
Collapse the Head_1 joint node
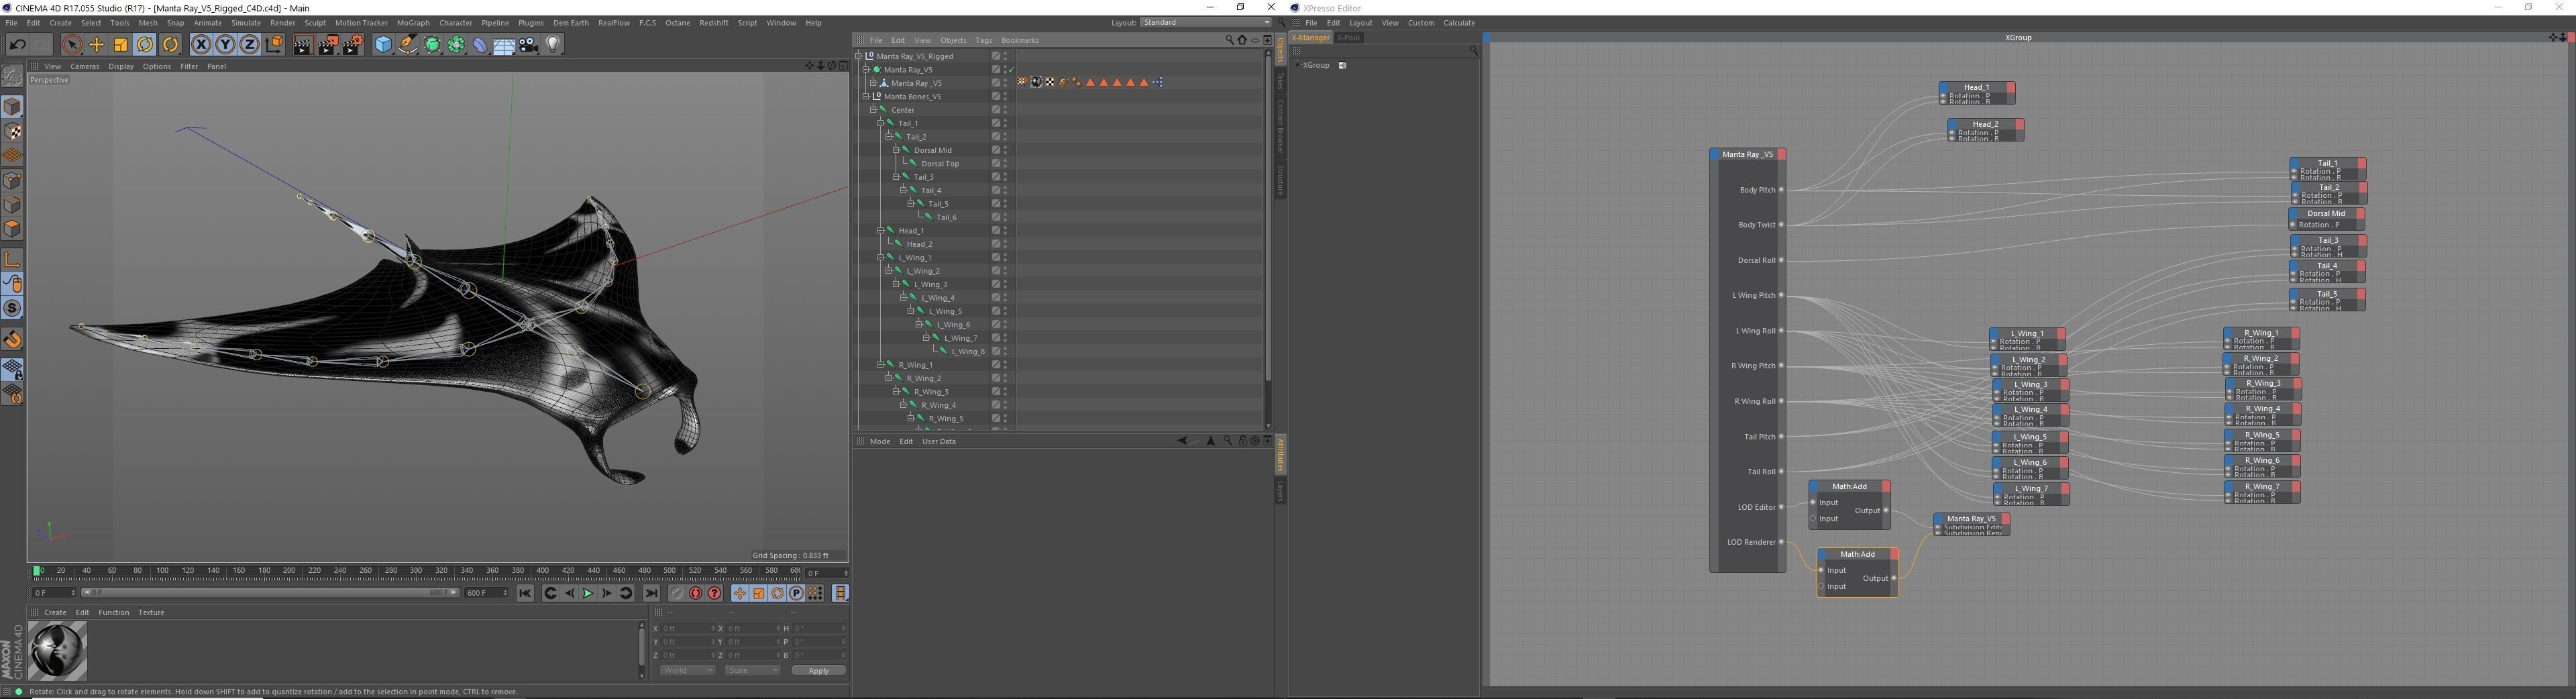pyautogui.click(x=881, y=231)
